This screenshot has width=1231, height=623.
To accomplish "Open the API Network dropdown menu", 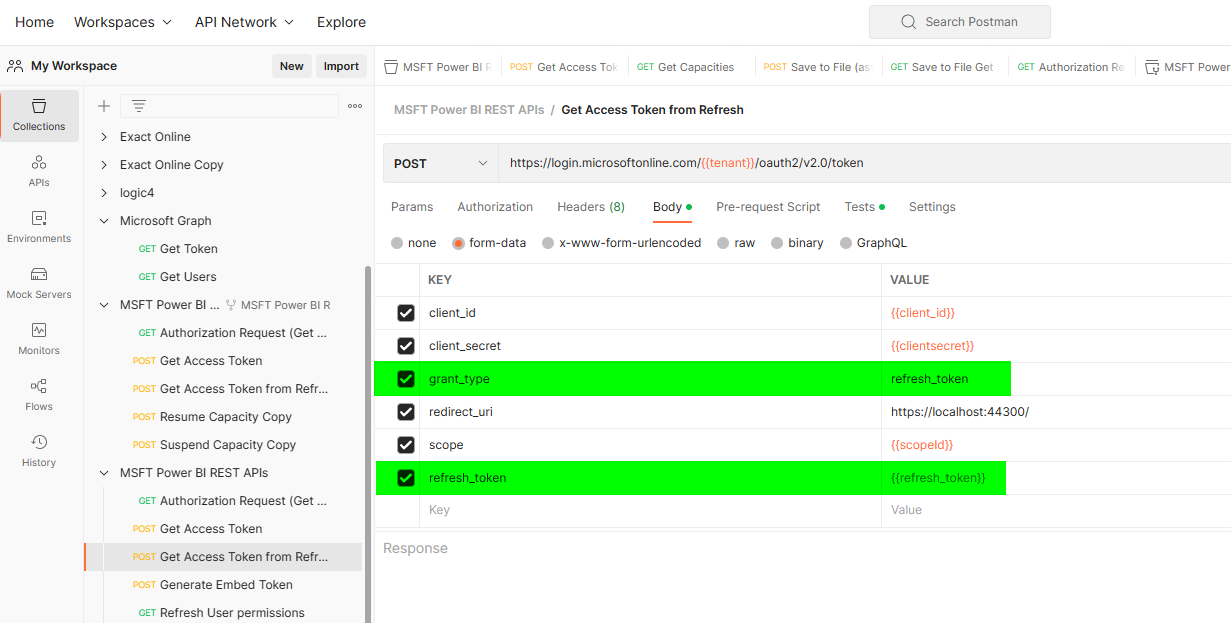I will pyautogui.click(x=245, y=22).
